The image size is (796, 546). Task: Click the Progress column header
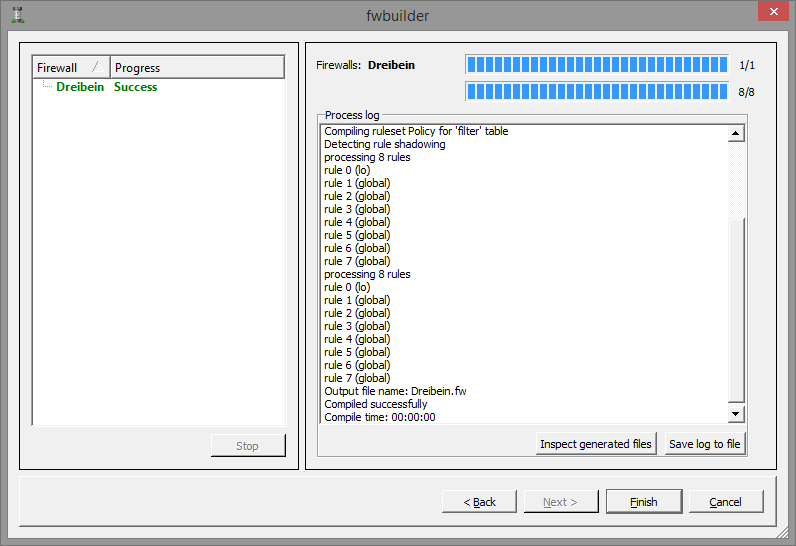click(196, 68)
